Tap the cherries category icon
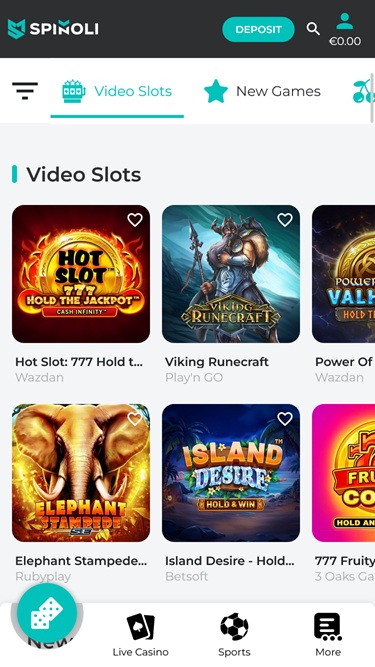Viewport: 375px width, 667px height. (x=364, y=91)
